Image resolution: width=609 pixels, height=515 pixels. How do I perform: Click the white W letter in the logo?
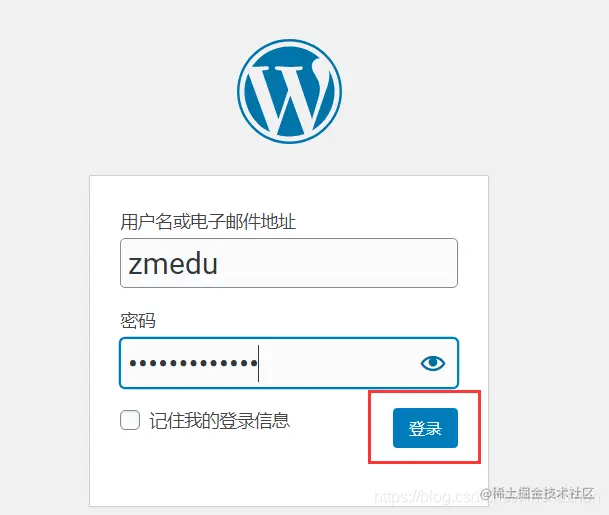289,97
